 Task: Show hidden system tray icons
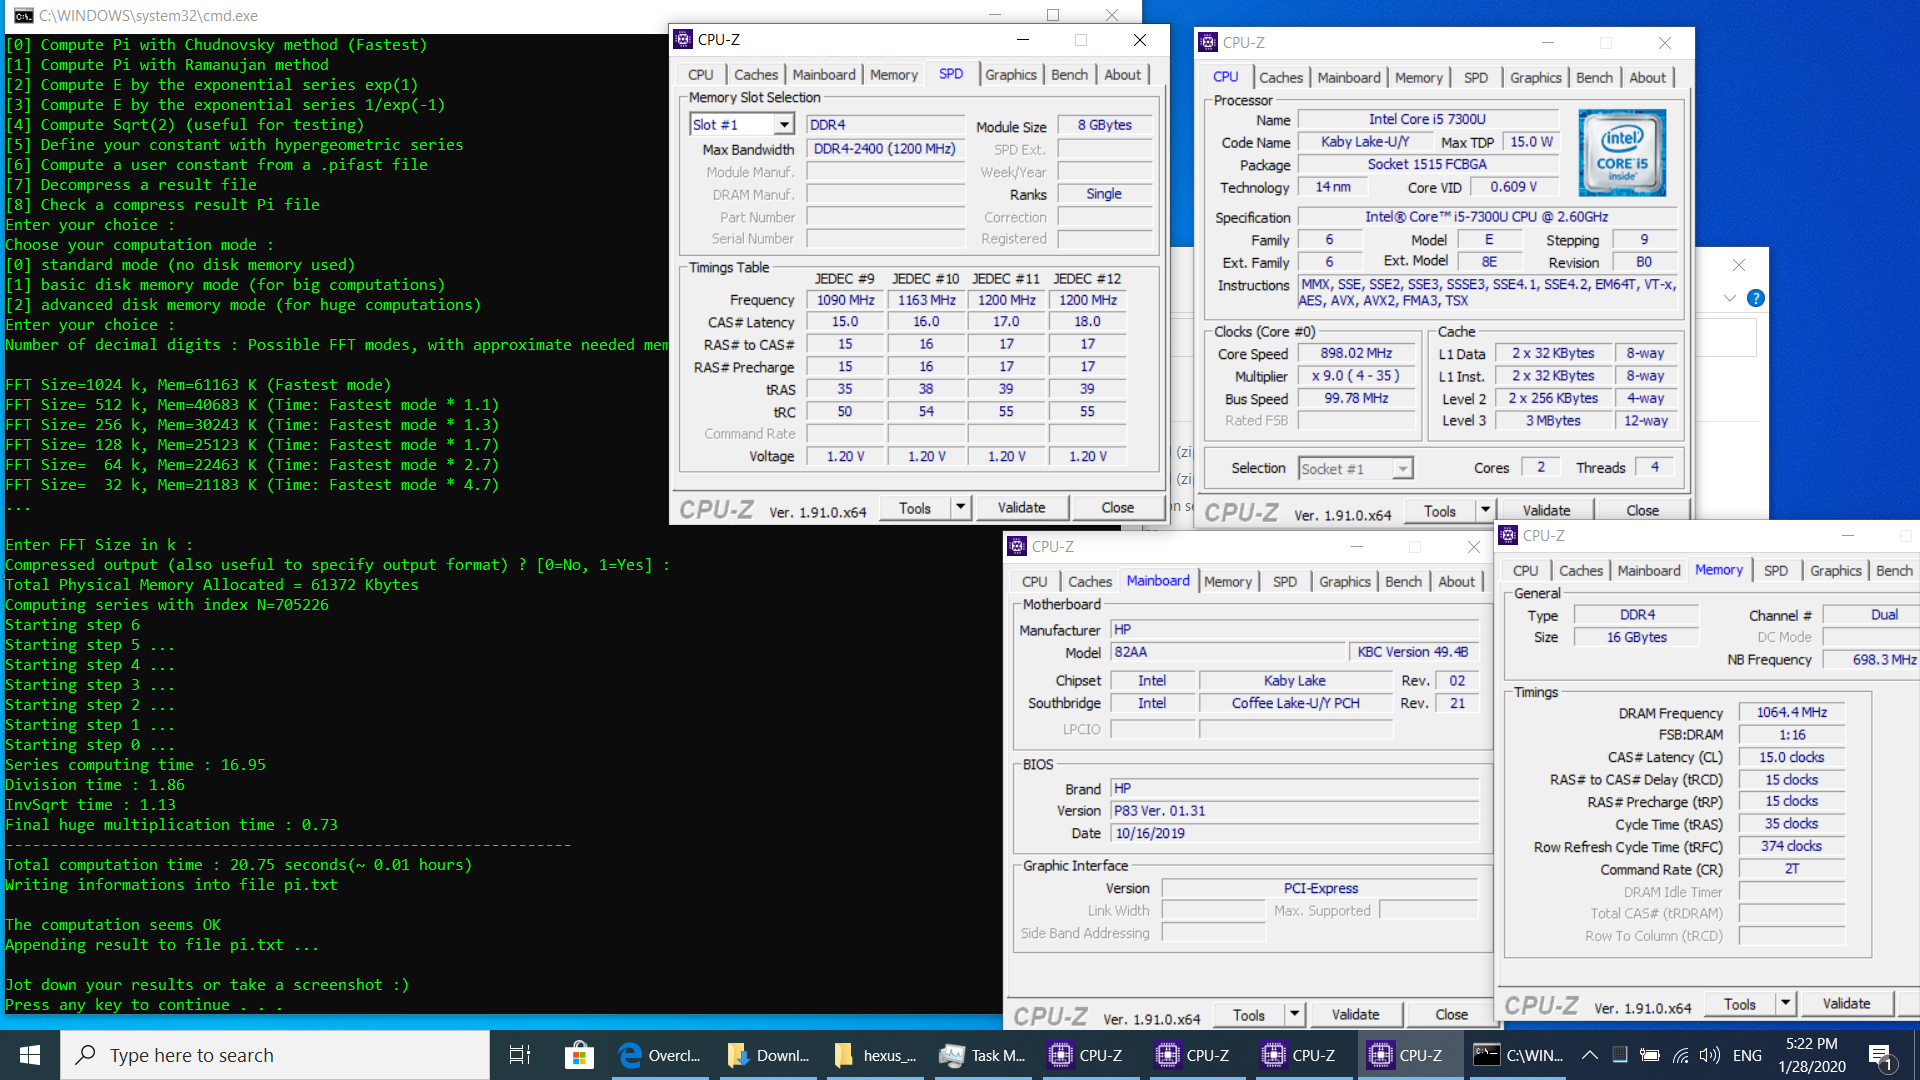(x=1589, y=1055)
